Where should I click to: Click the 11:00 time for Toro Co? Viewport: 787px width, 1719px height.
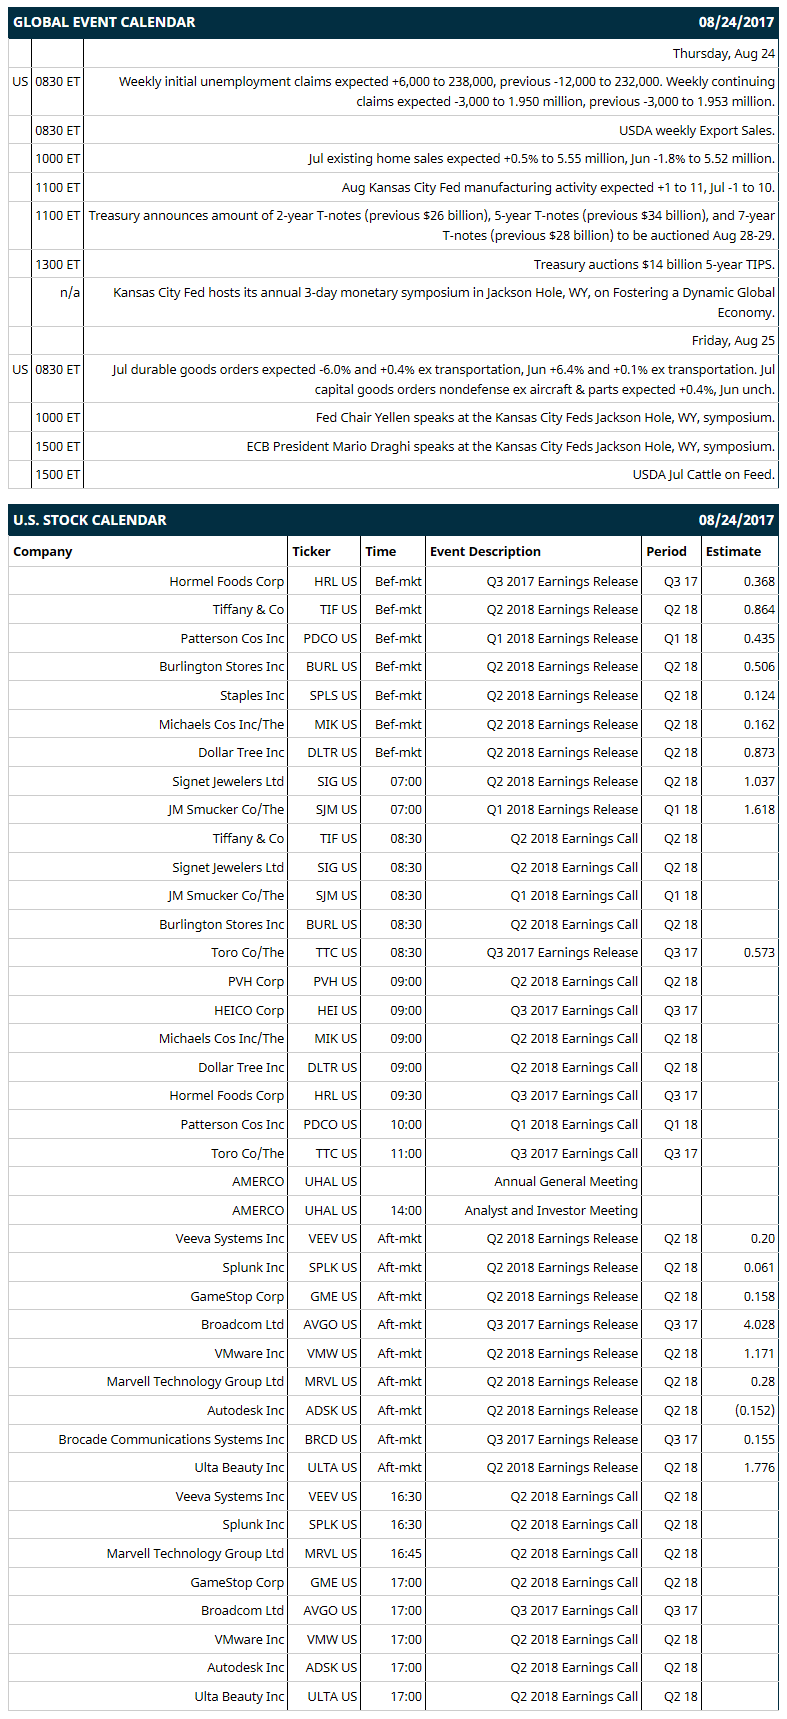tap(406, 1153)
